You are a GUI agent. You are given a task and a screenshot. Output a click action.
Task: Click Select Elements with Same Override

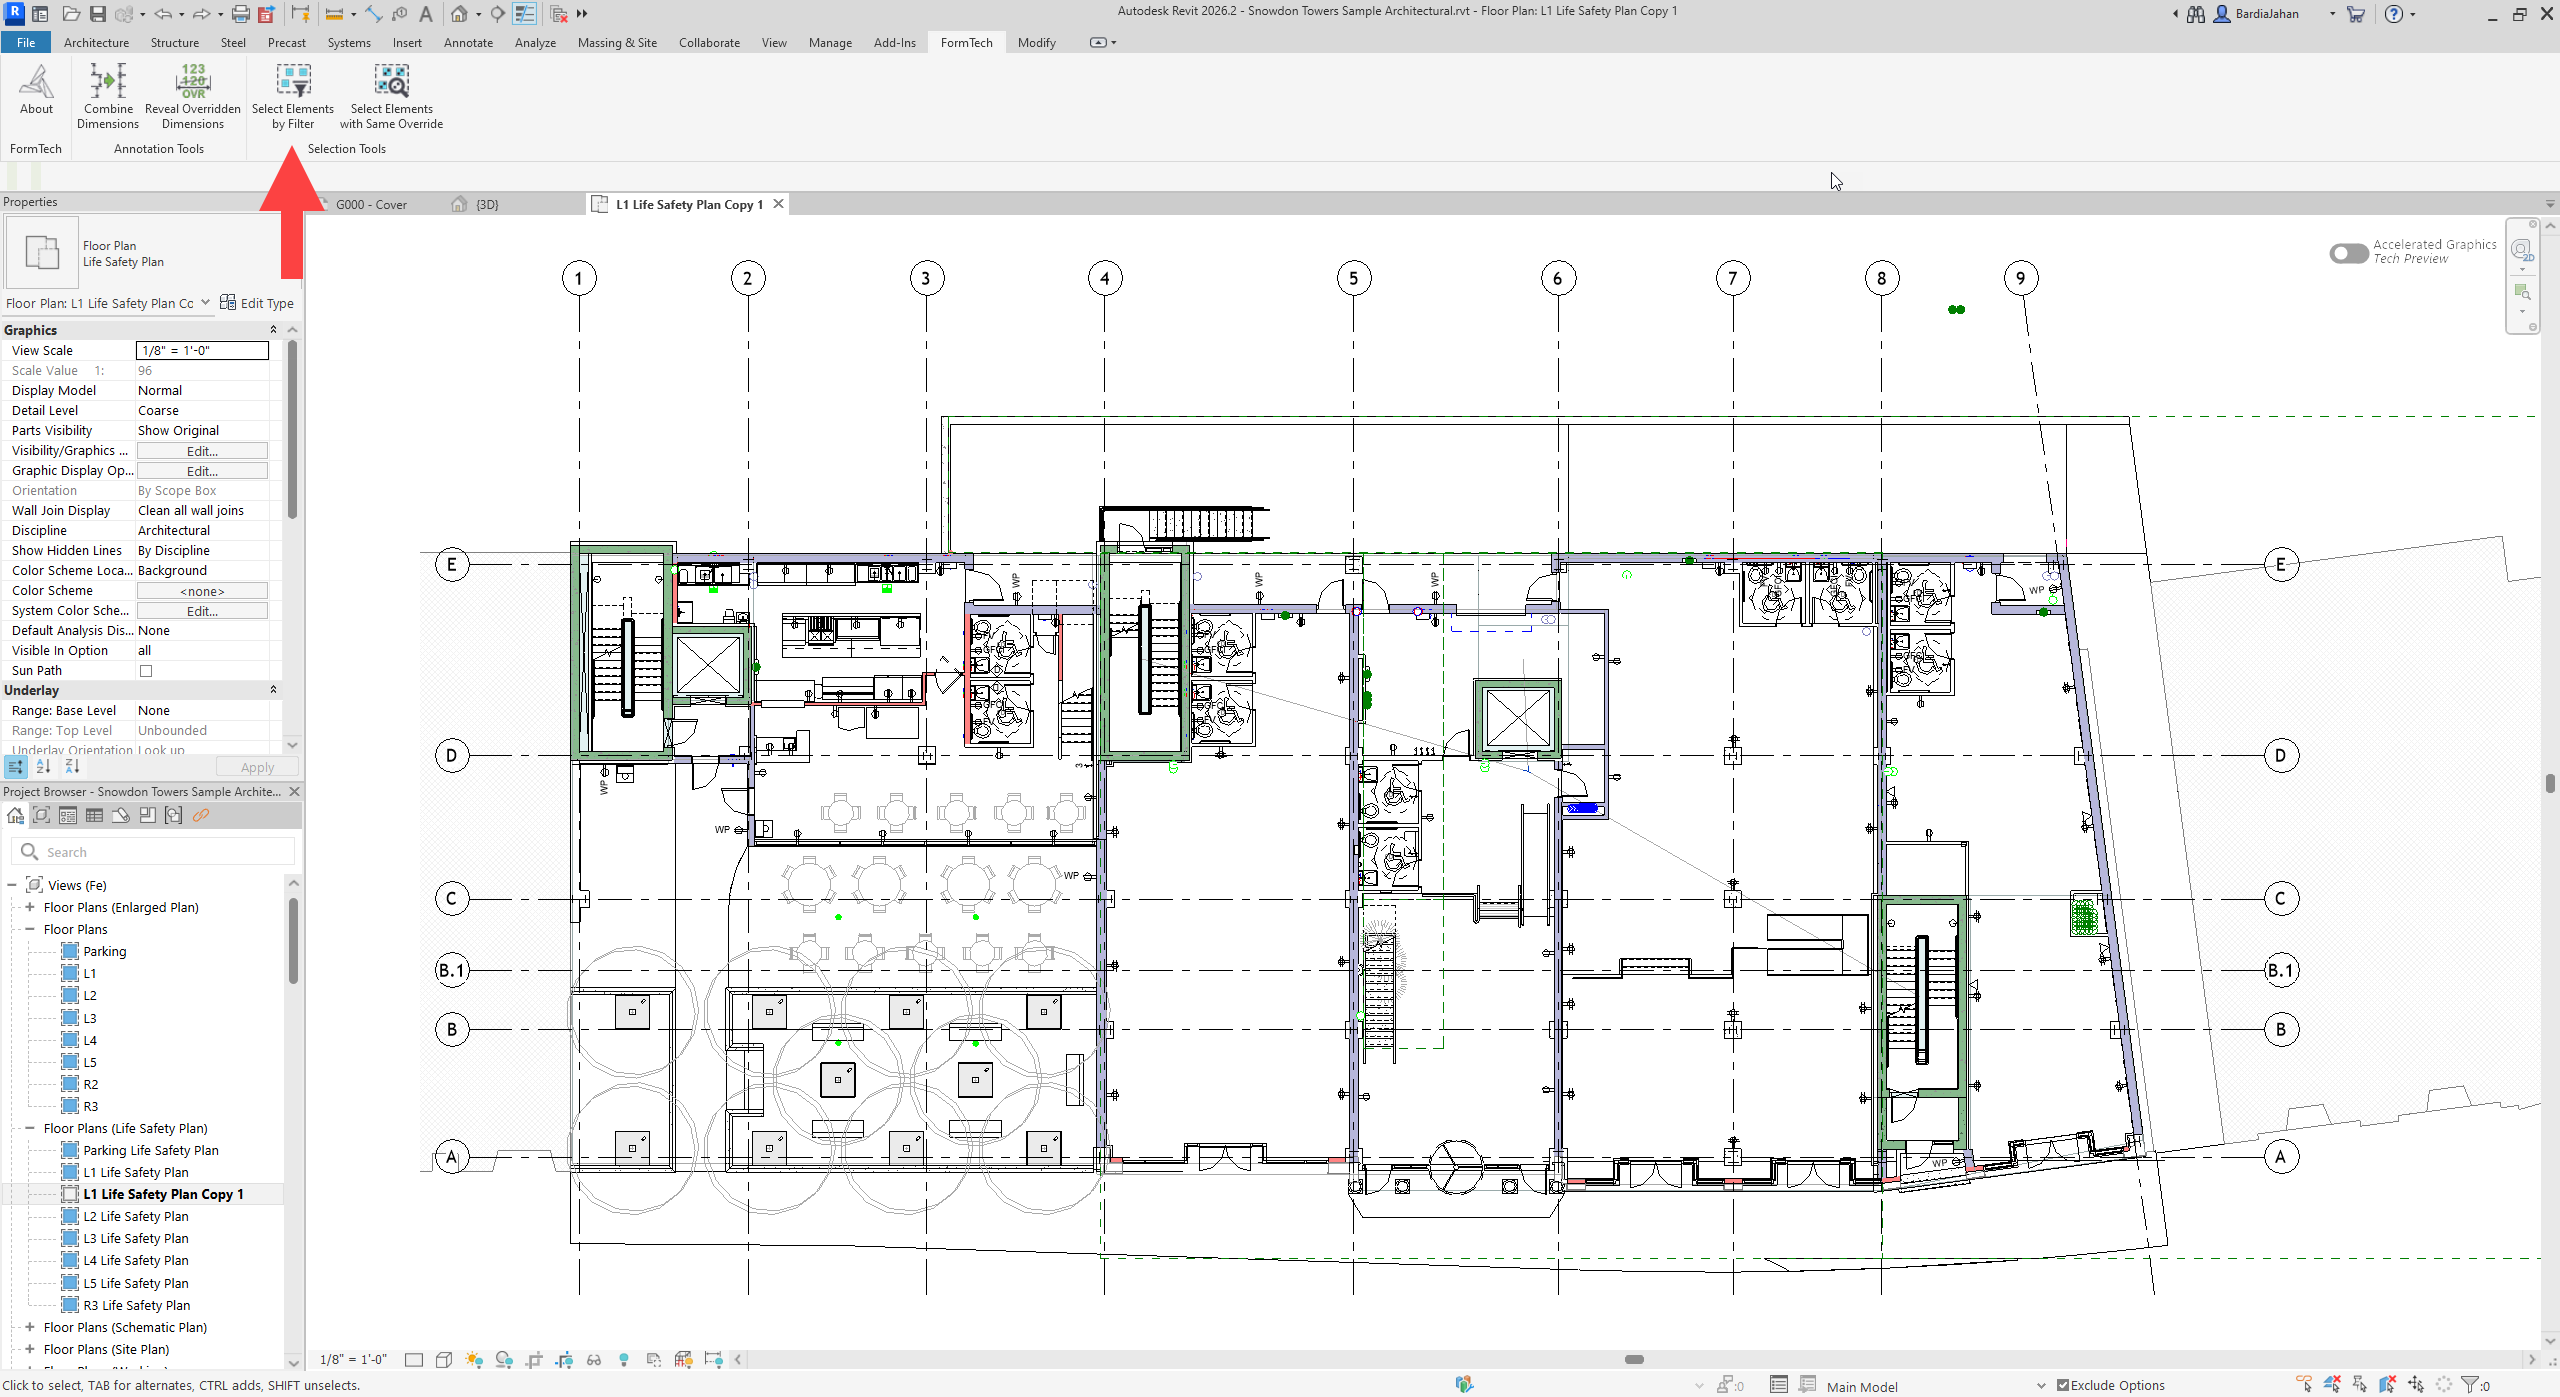click(391, 81)
